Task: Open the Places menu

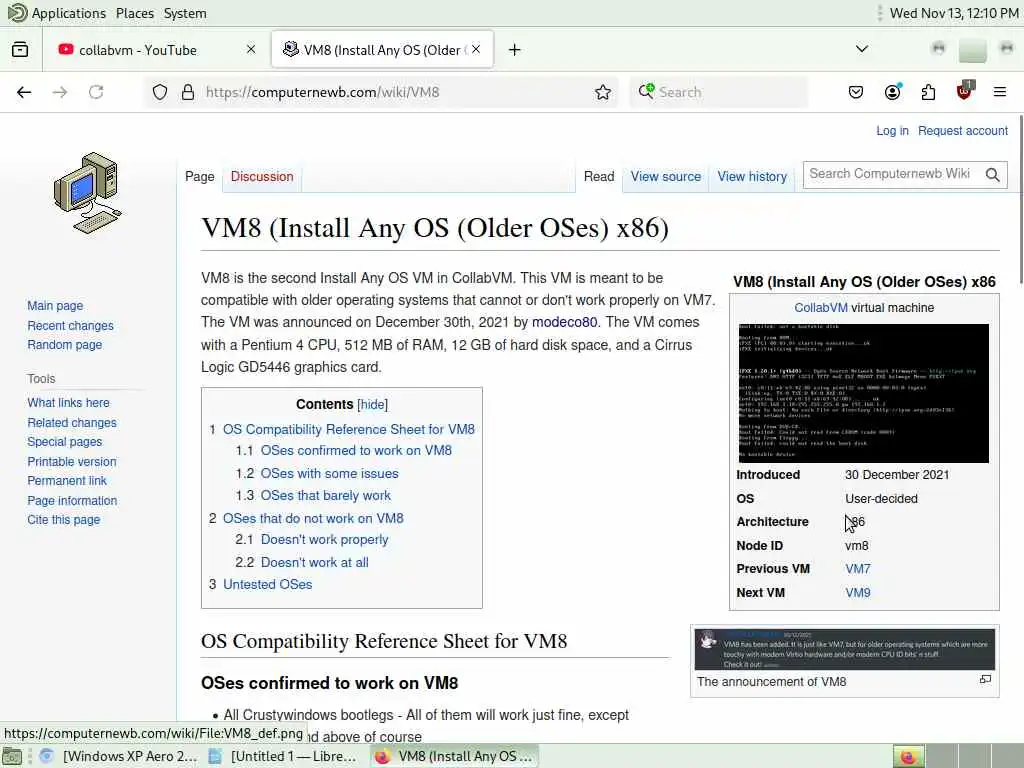Action: click(135, 13)
